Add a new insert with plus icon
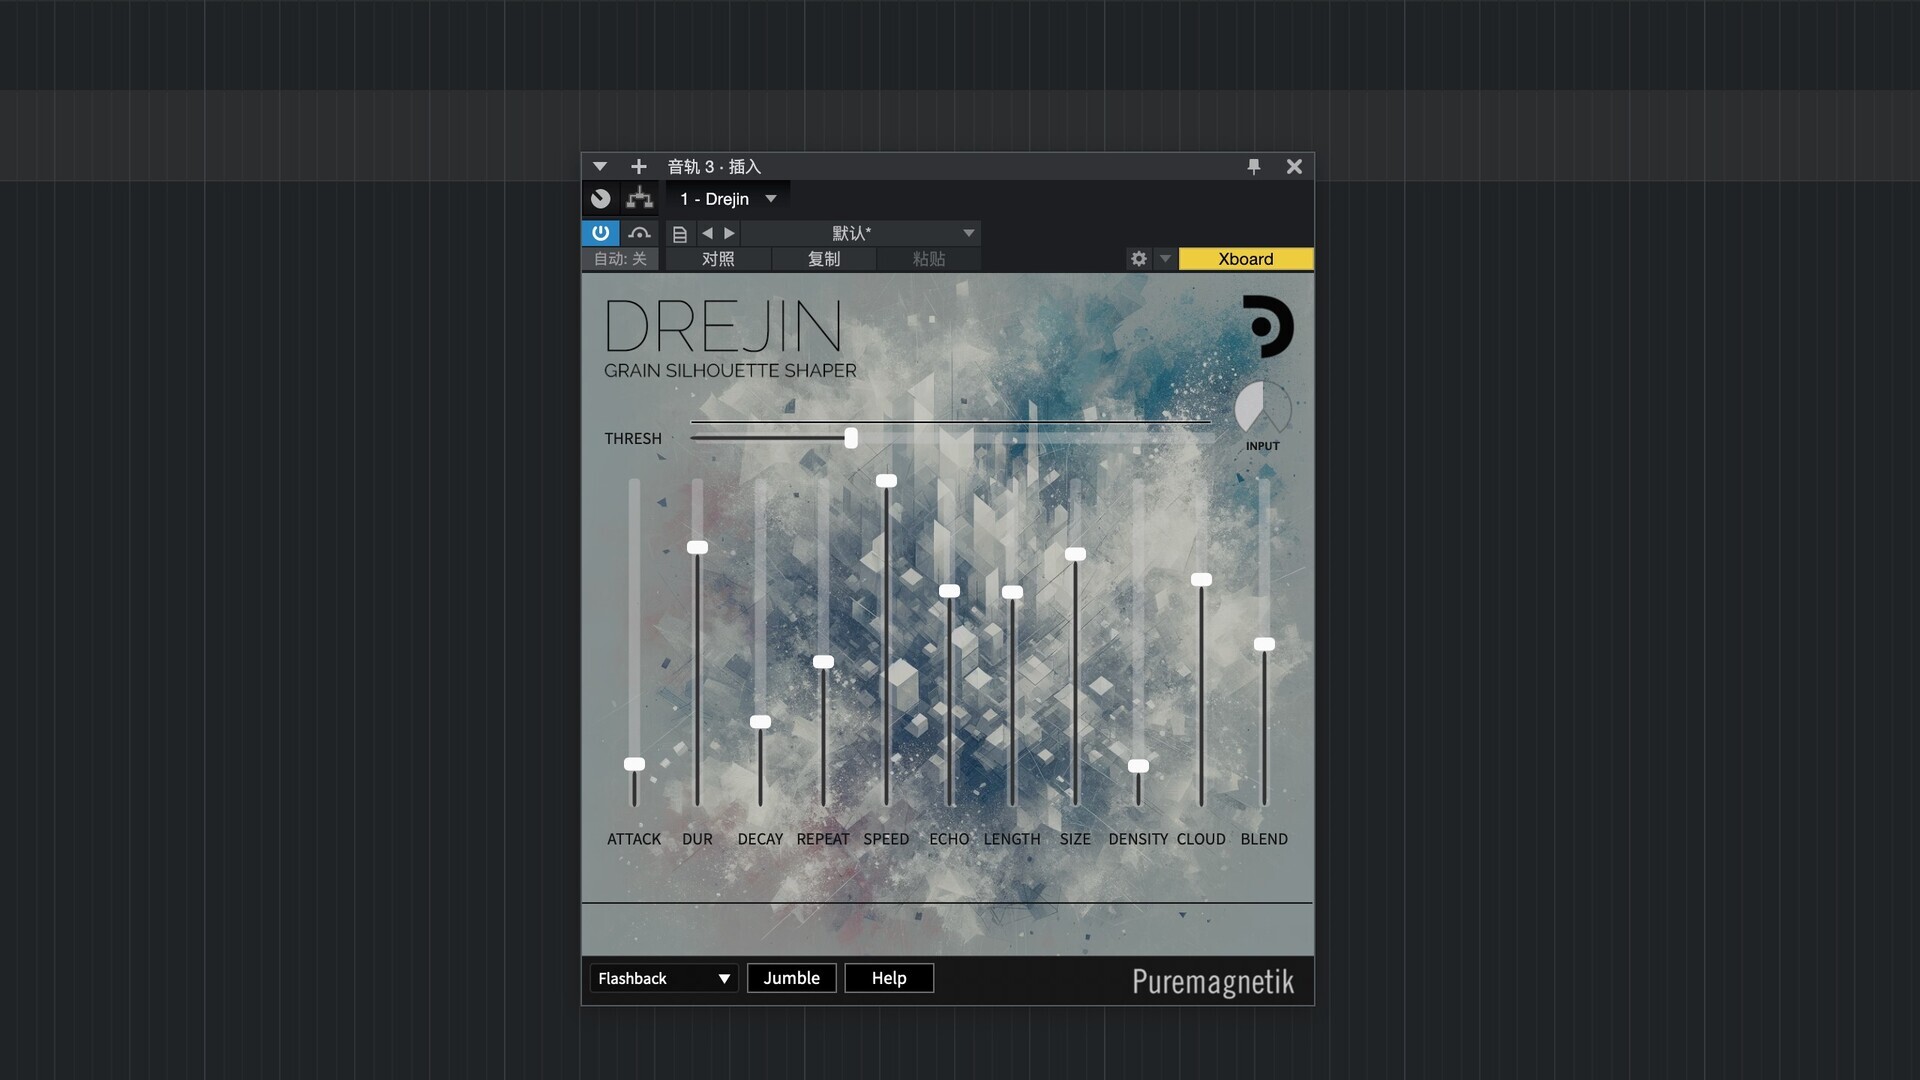The height and width of the screenshot is (1080, 1920). pyautogui.click(x=639, y=167)
